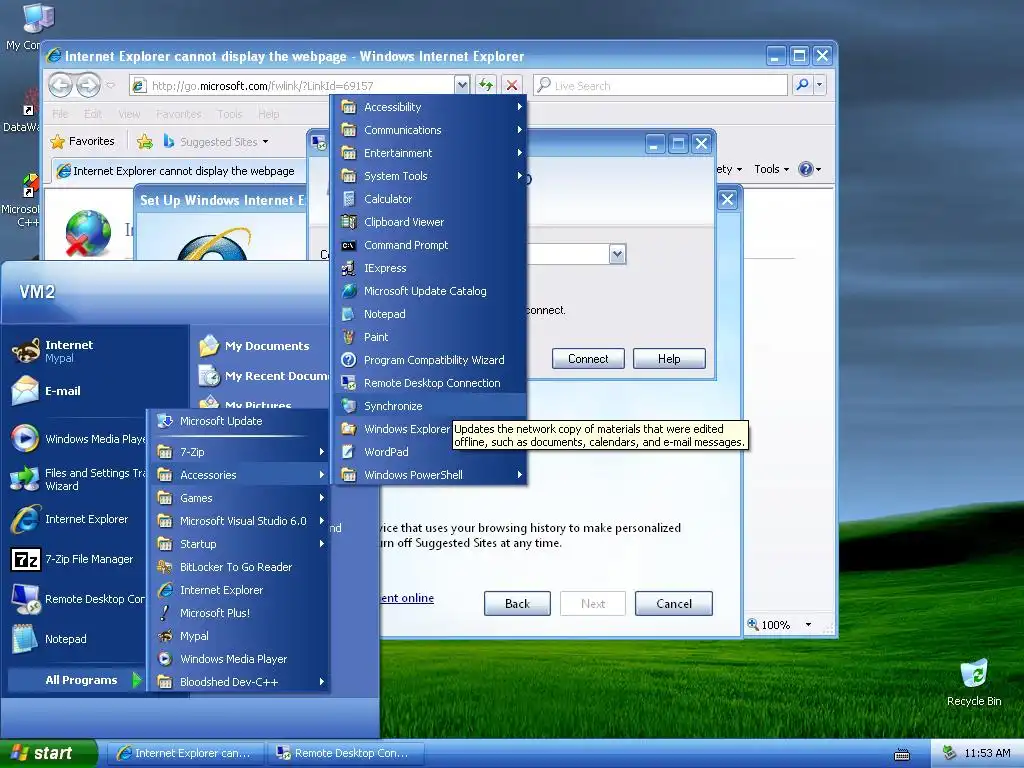Switch to Internet Explorer taskbar button
Viewport: 1024px width, 768px height.
pyautogui.click(x=185, y=753)
